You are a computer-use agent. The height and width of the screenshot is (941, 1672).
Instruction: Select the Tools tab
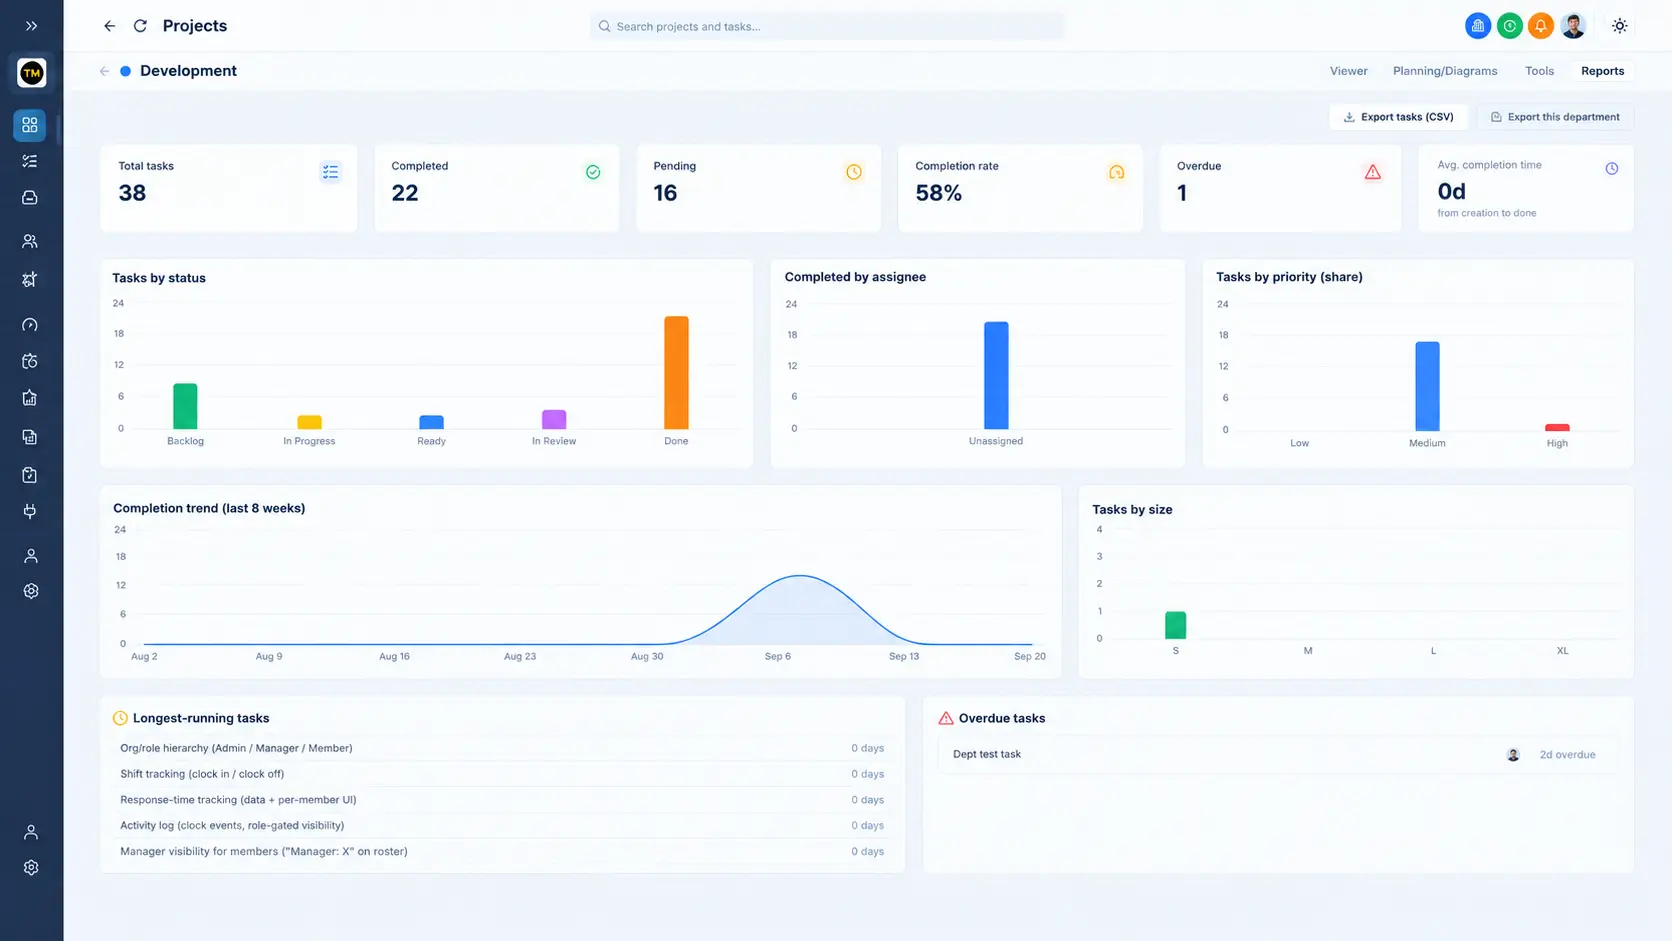point(1539,71)
